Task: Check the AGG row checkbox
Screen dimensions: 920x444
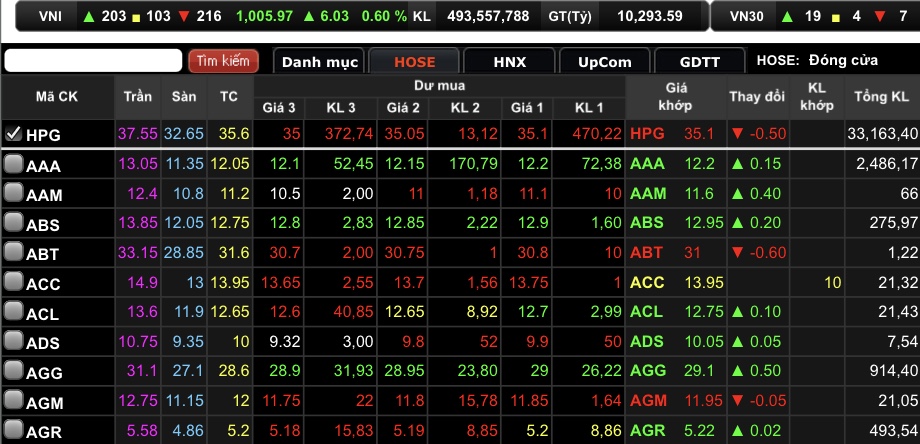Action: 13,370
